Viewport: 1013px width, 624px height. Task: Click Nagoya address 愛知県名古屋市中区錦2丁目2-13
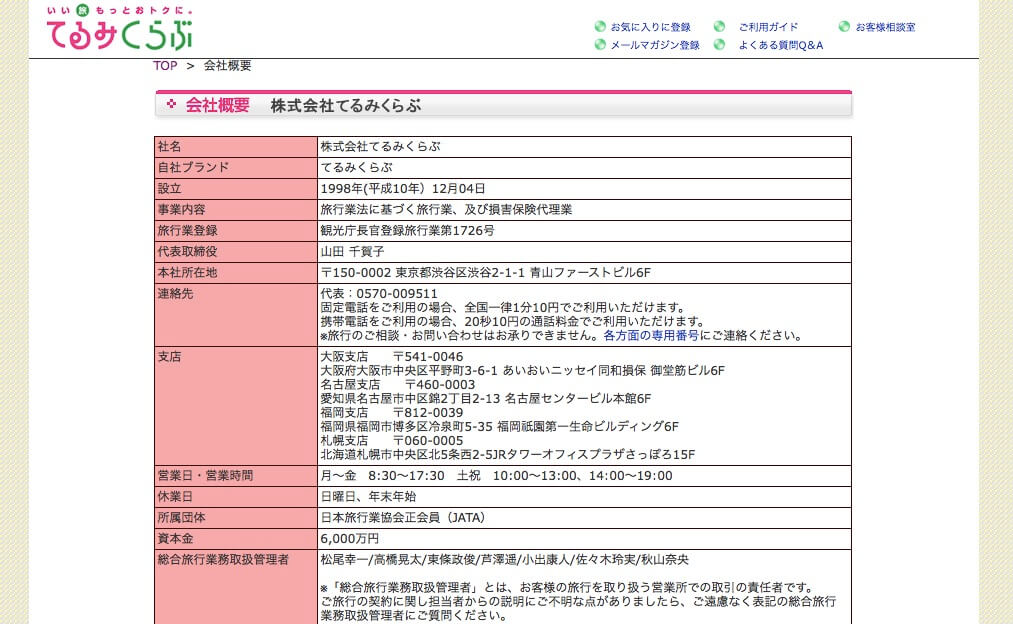point(486,399)
